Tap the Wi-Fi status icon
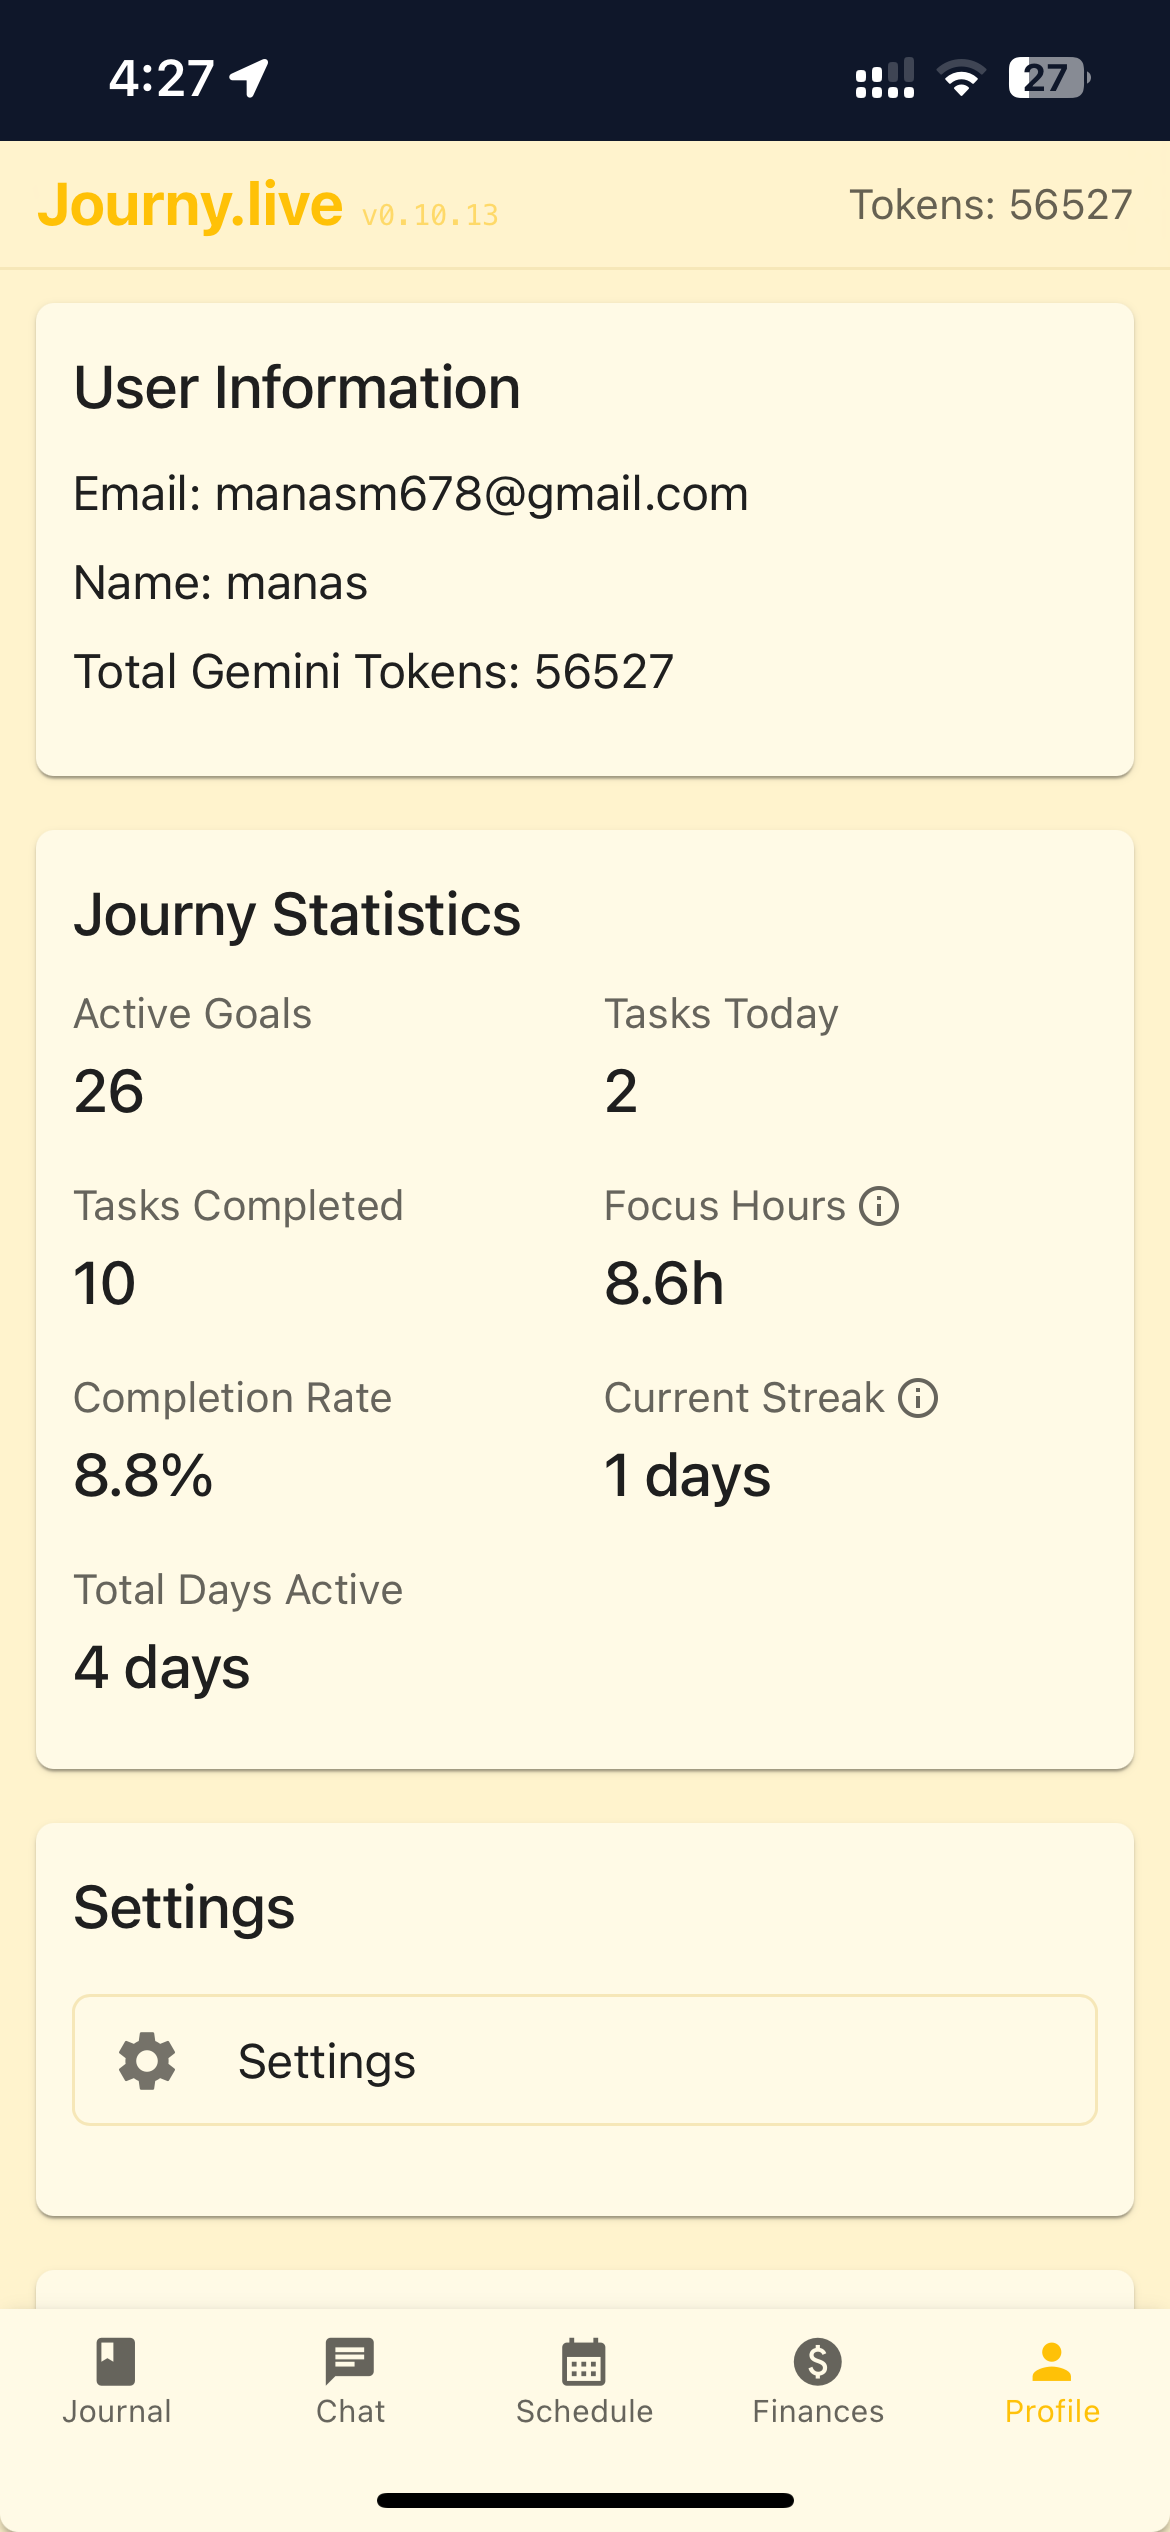 pos(961,78)
